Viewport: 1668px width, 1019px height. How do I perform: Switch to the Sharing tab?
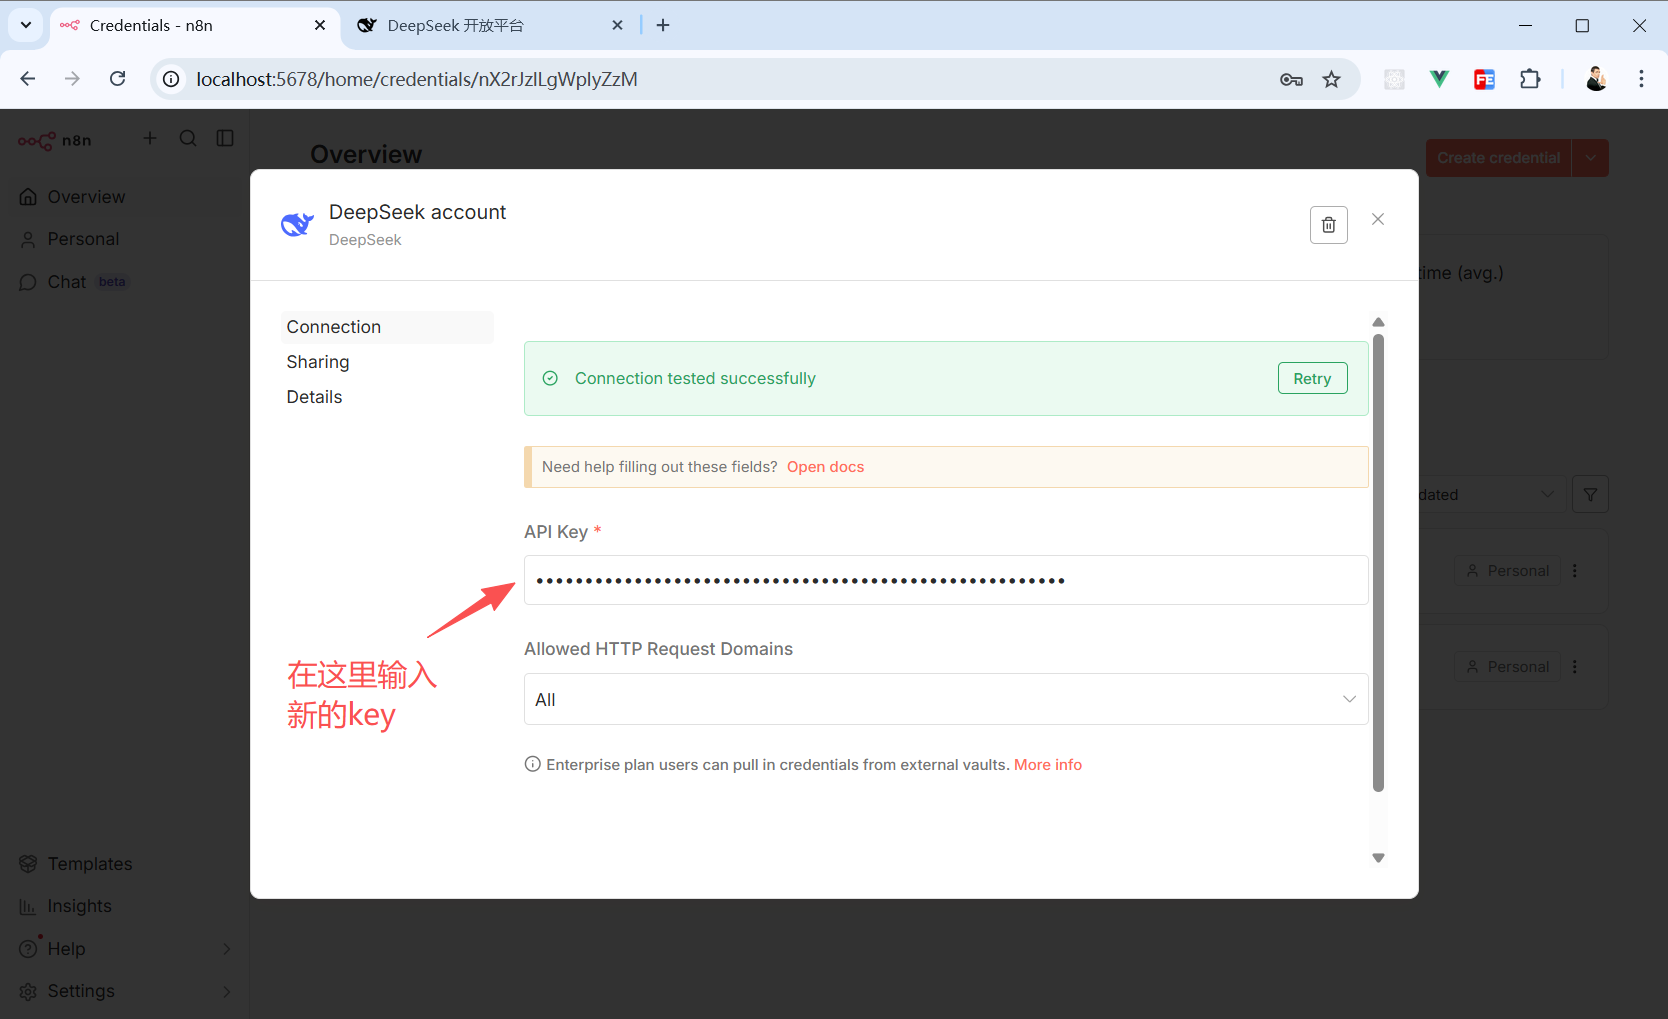318,362
